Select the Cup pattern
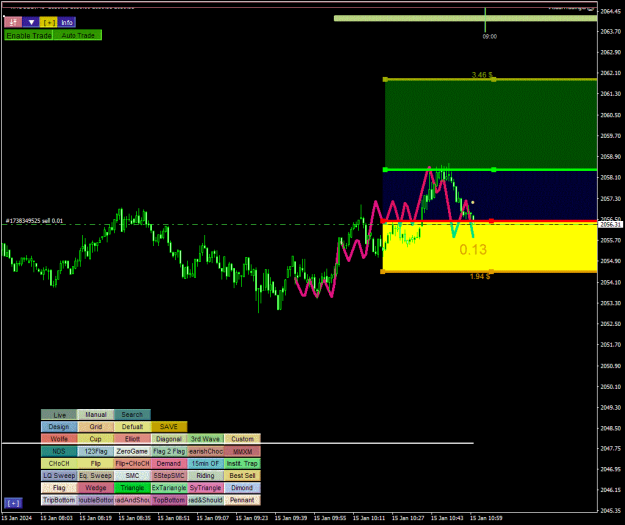 (x=96, y=439)
